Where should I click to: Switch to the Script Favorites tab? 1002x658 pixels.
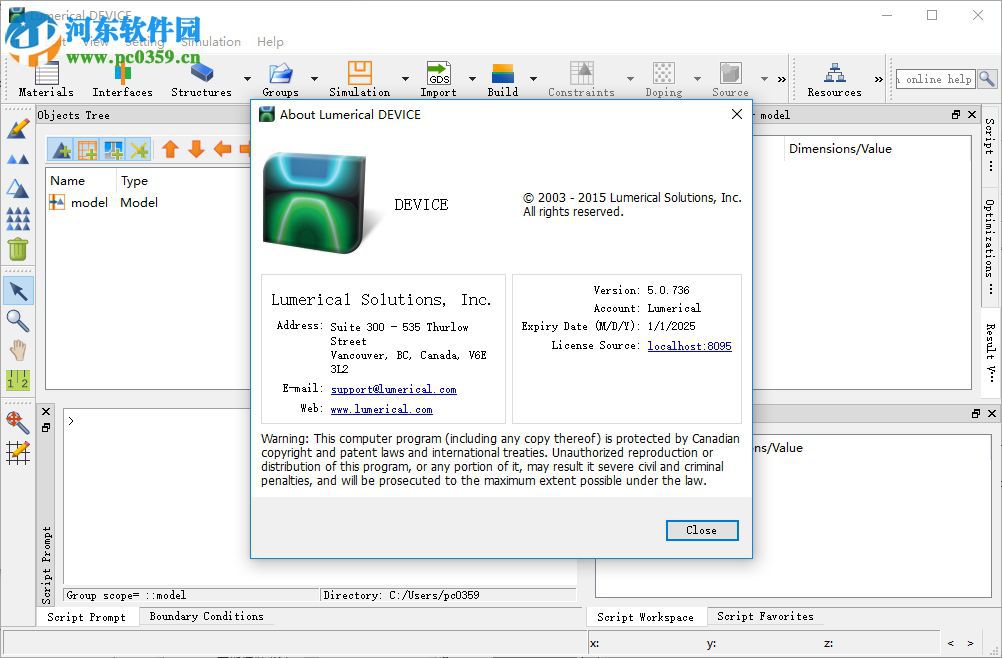point(765,617)
